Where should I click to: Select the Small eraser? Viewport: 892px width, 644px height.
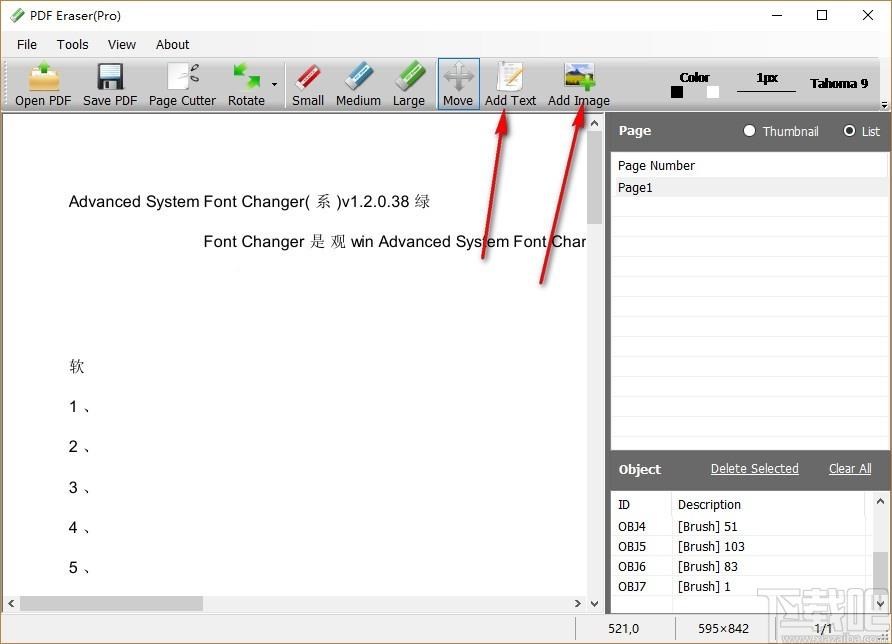pyautogui.click(x=308, y=85)
